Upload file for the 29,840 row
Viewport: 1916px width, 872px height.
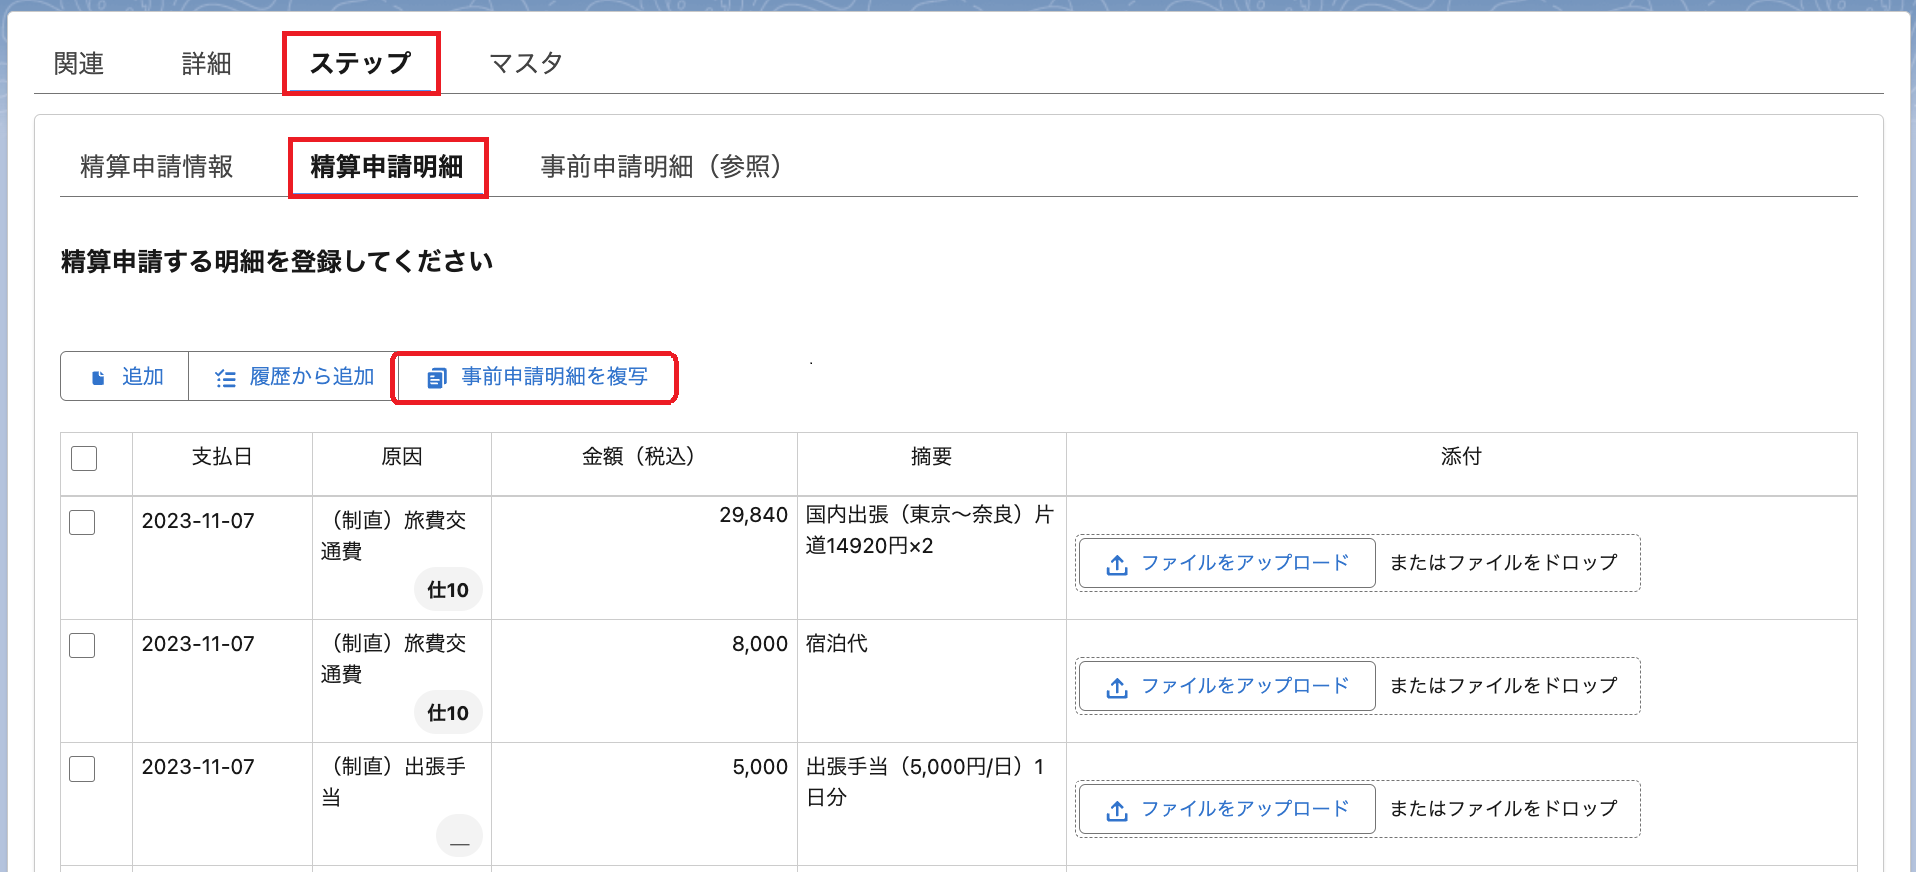tap(1227, 563)
